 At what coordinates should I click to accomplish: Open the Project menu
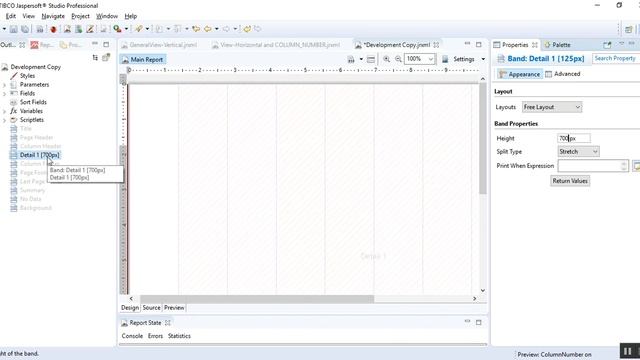click(80, 16)
